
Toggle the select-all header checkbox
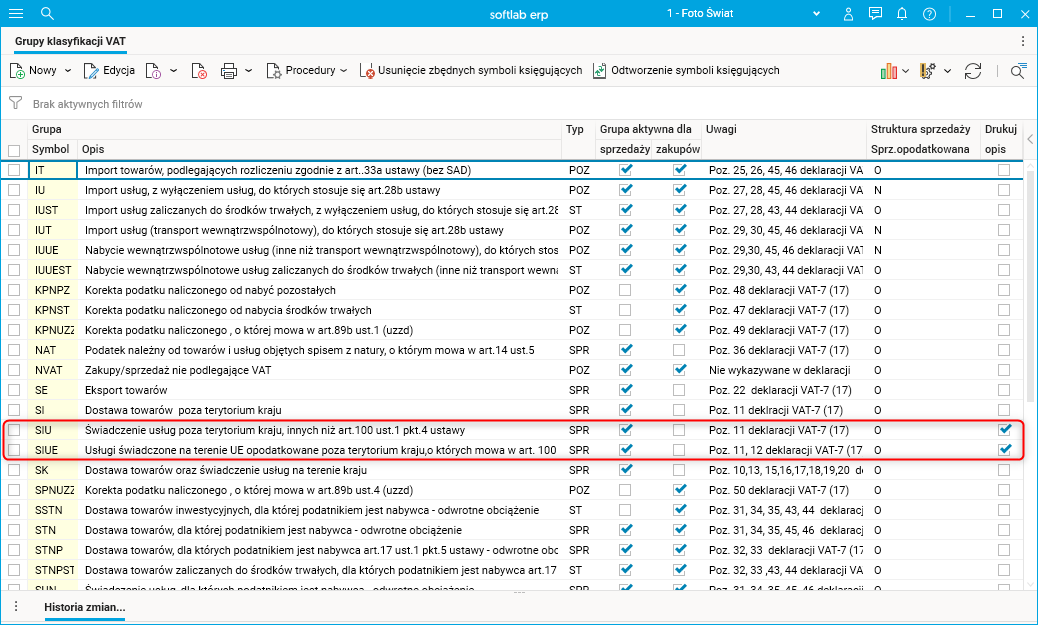14,150
